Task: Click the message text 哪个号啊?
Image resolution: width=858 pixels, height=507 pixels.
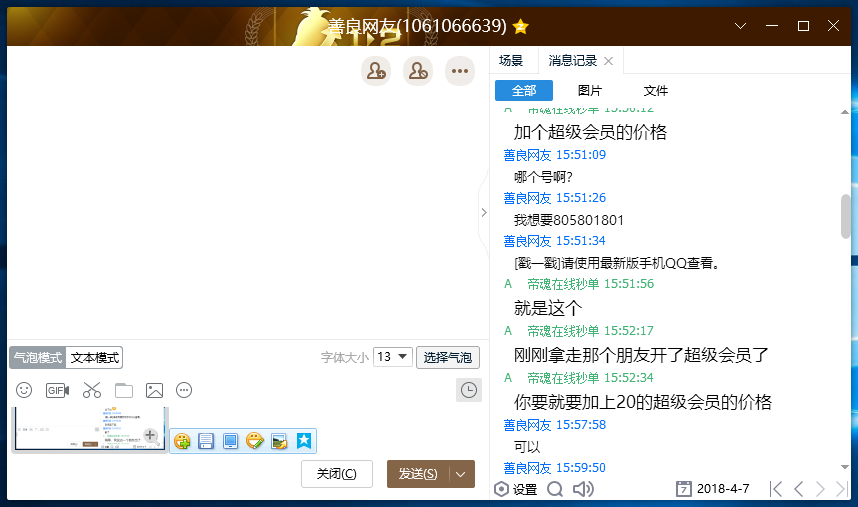Action: (x=543, y=177)
